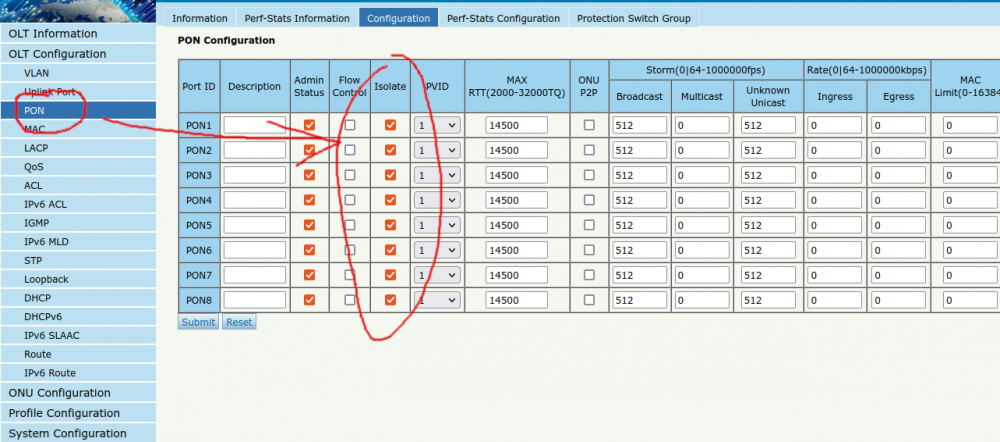Switch to Protection Switch Group tab
1000x442 pixels.
coord(633,18)
